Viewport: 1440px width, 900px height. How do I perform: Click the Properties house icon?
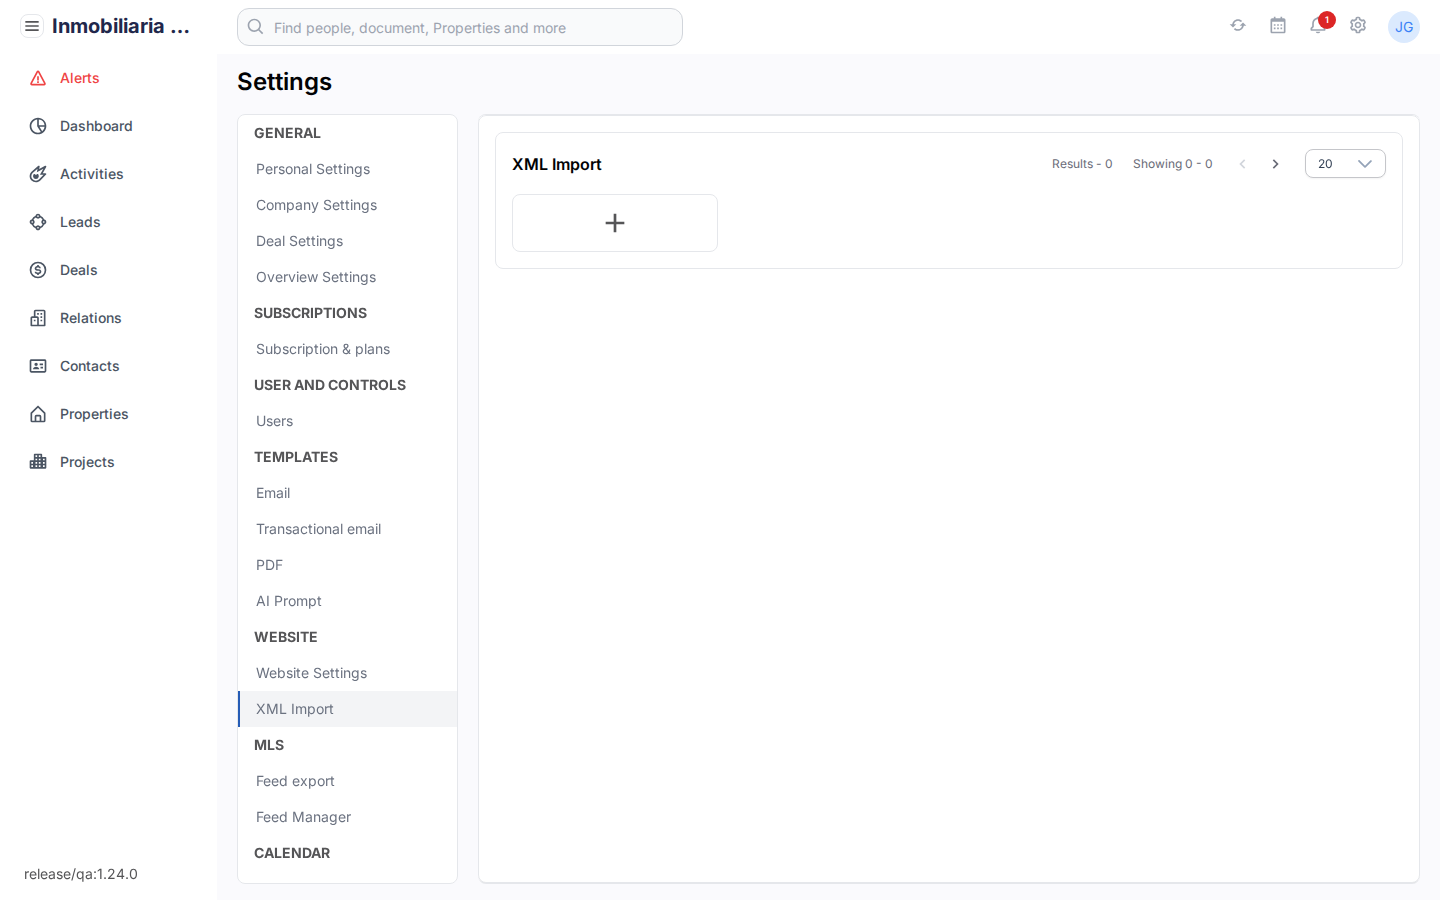coord(37,413)
